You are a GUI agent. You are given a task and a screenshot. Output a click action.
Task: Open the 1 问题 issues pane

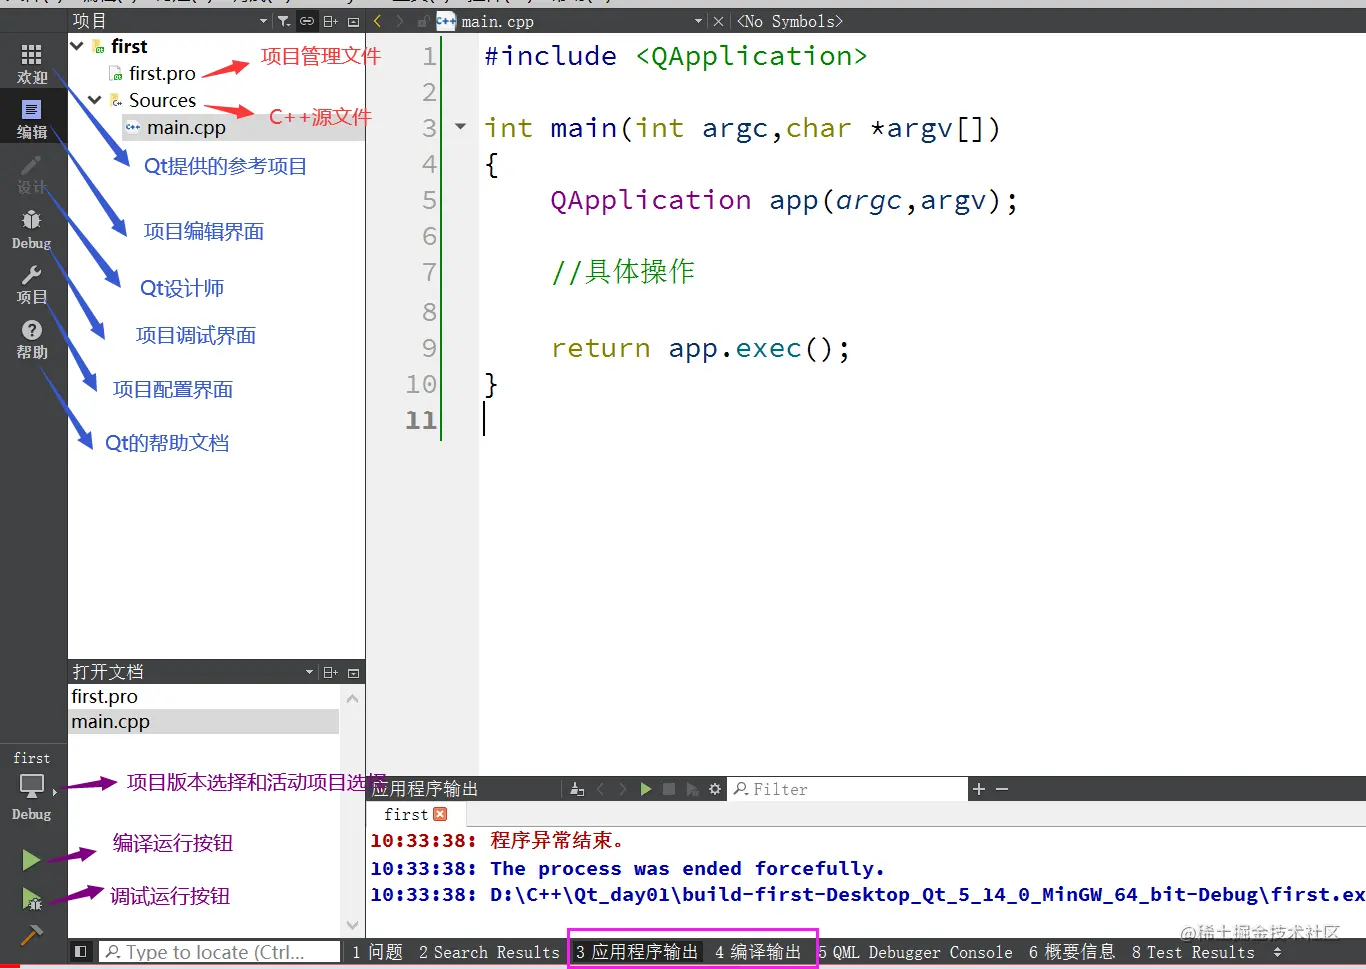pos(377,952)
